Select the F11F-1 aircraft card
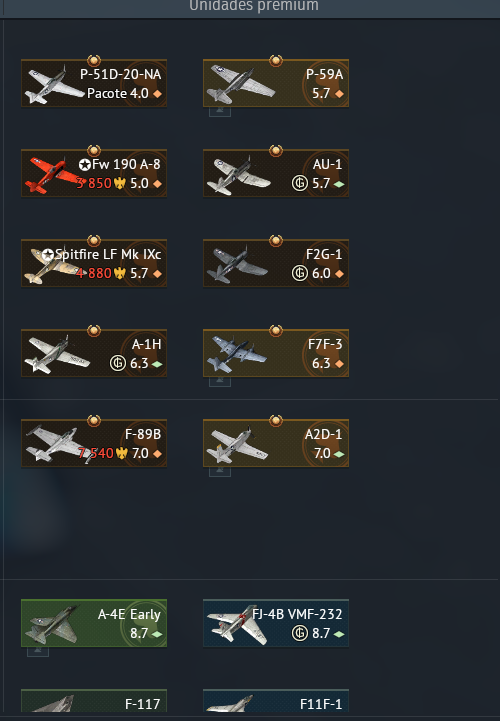Viewport: 500px width, 721px height. (x=276, y=701)
